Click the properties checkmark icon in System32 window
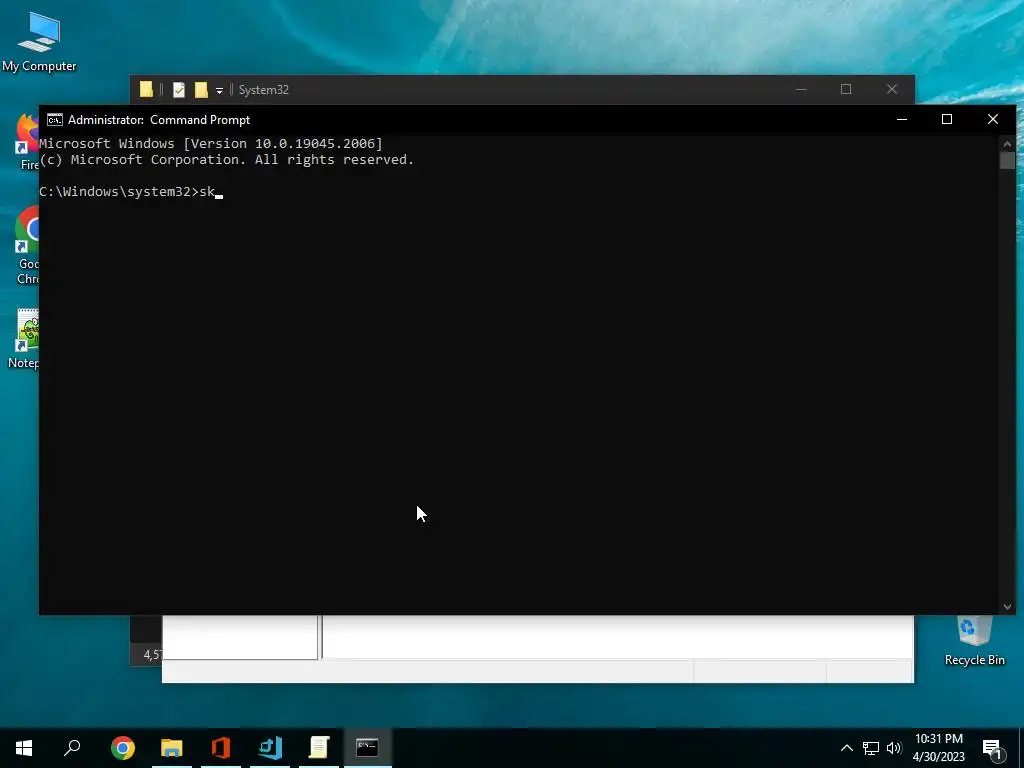This screenshot has width=1024, height=768. coord(178,89)
